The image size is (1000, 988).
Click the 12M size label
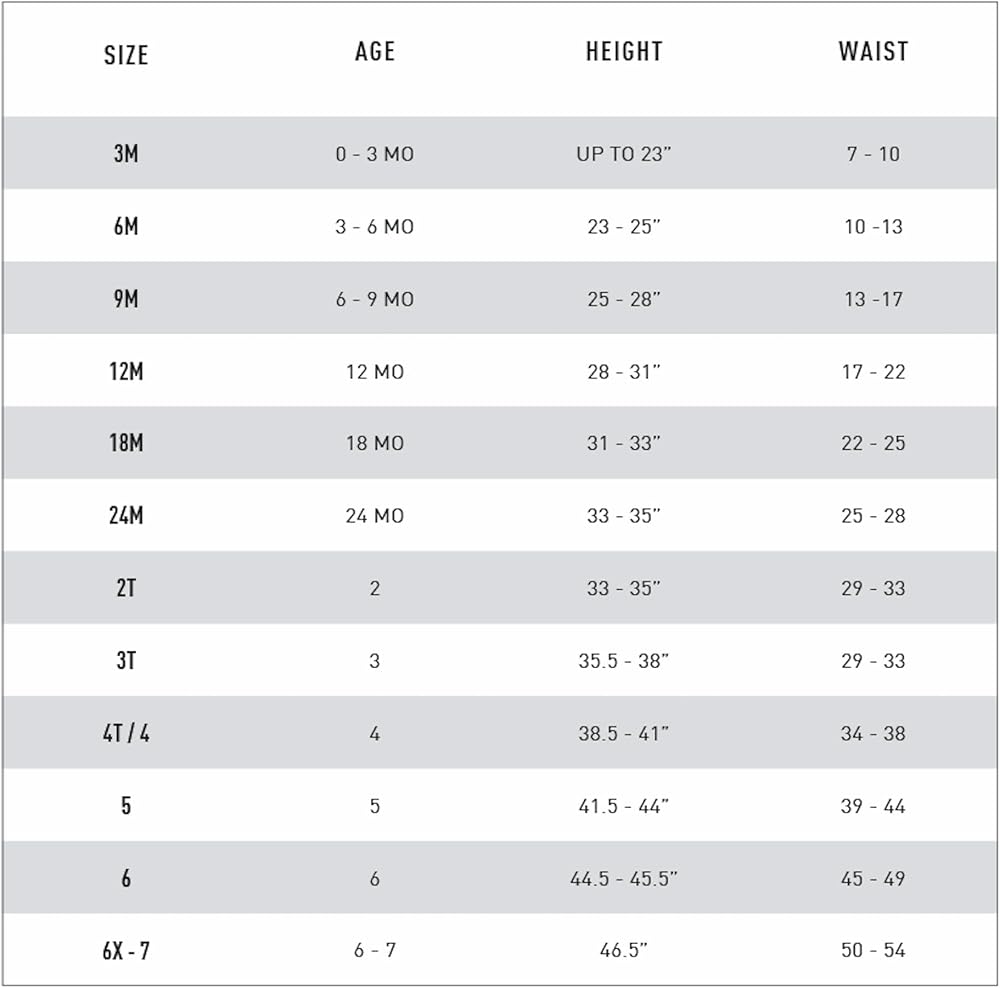(126, 372)
